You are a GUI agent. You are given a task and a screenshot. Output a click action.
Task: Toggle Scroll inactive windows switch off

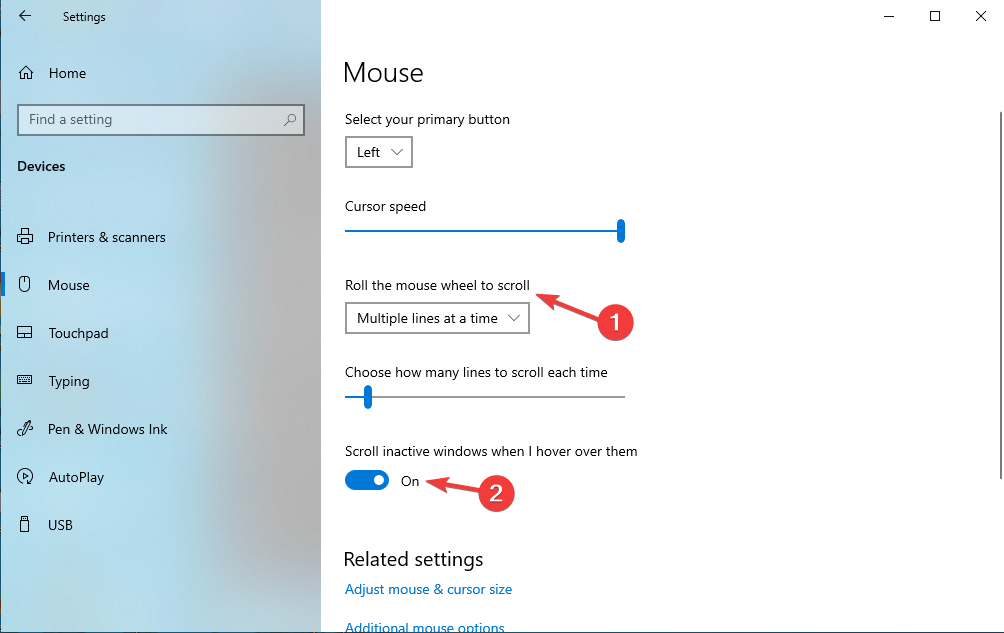tap(367, 480)
